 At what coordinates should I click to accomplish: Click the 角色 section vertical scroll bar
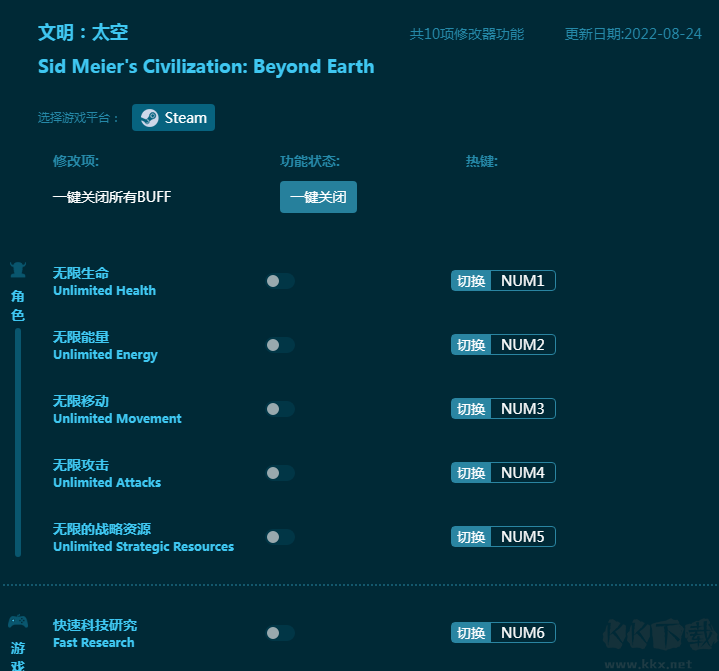pos(18,443)
